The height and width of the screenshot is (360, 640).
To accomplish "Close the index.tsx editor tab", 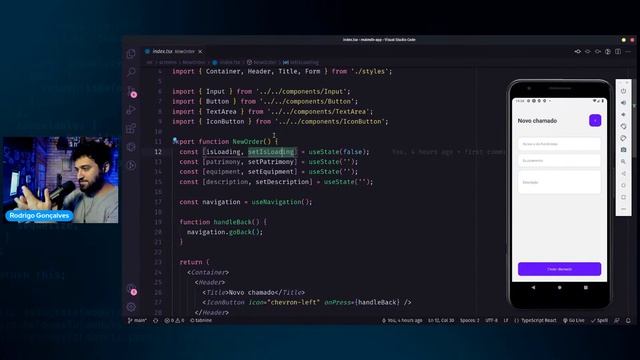I will click(200, 51).
